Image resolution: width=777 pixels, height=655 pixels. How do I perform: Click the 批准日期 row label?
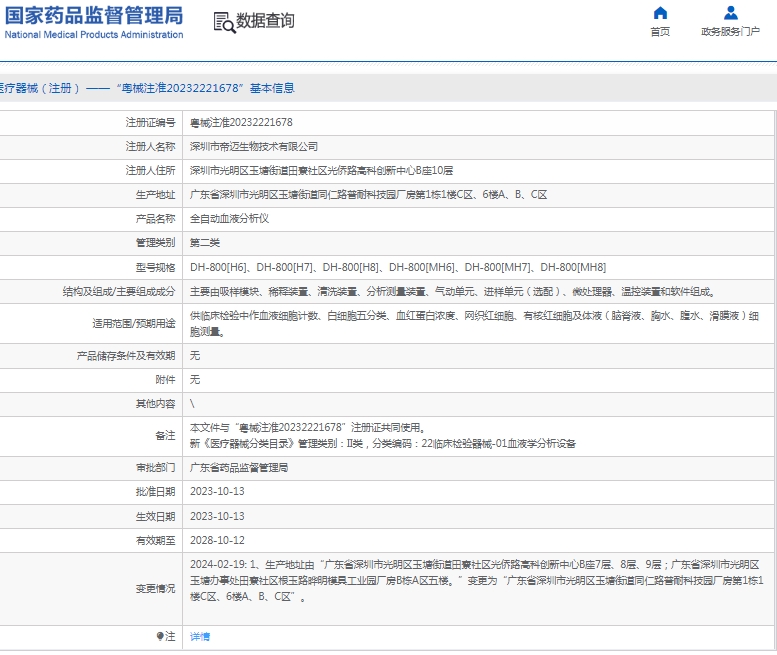pyautogui.click(x=155, y=491)
